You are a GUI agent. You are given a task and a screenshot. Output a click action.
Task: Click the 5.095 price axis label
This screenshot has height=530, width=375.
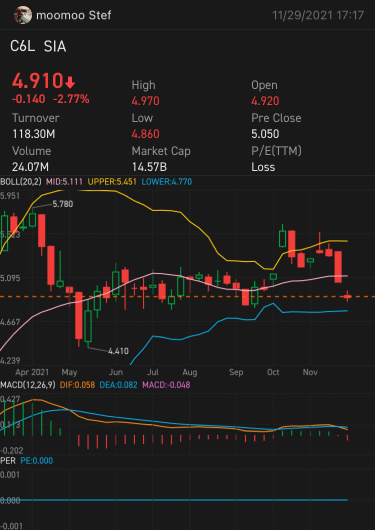10,279
